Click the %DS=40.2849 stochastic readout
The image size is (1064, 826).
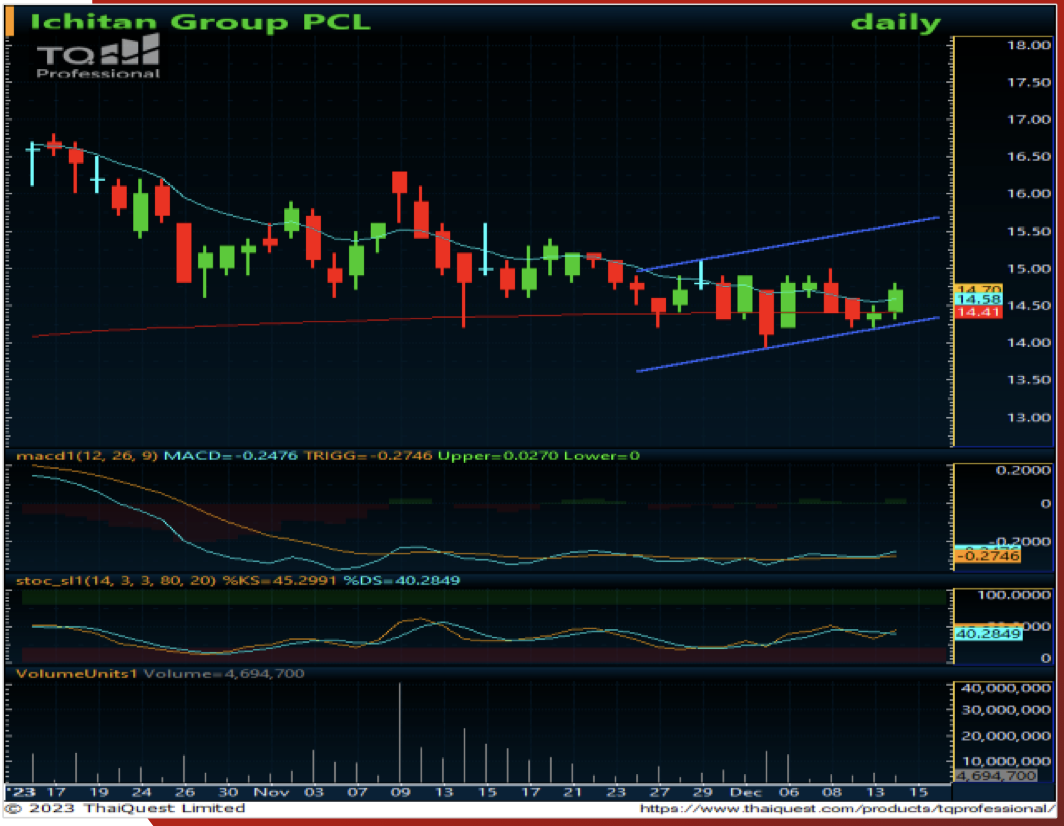[402, 580]
